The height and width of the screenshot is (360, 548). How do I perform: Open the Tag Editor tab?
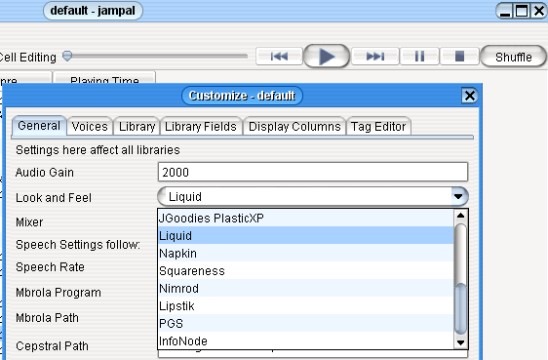(378, 127)
